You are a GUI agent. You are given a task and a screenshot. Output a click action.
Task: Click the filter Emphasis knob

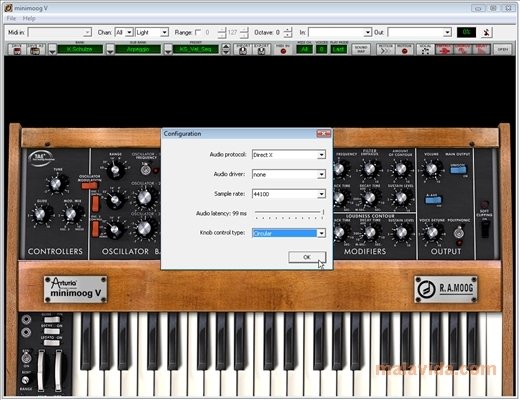tap(370, 169)
